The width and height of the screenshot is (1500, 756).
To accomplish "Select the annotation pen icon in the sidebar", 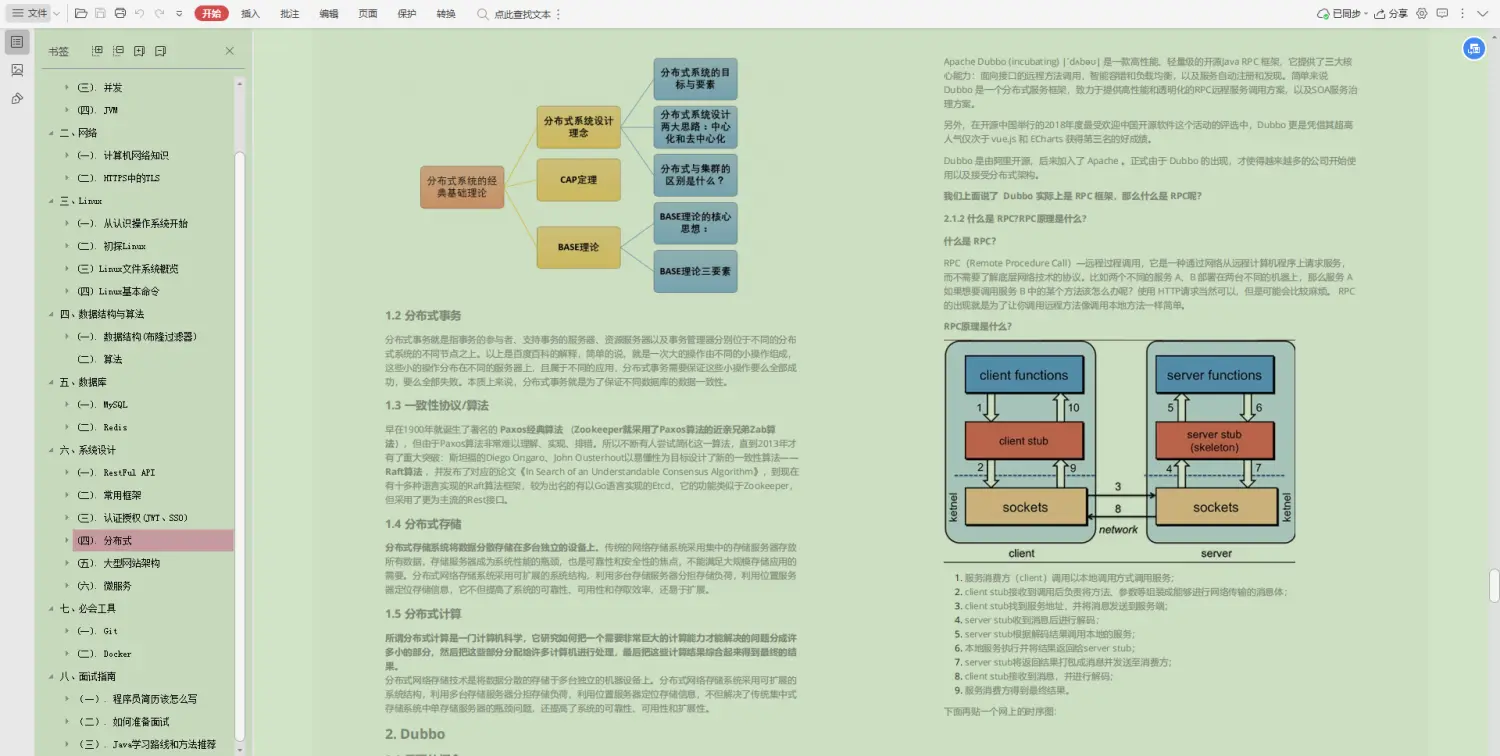I will point(16,97).
